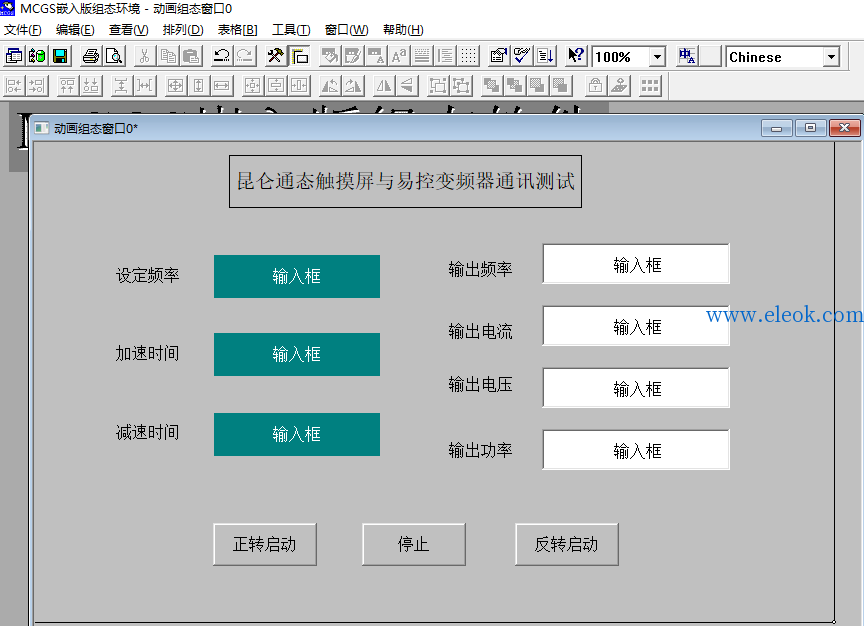The width and height of the screenshot is (864, 626).
Task: Open the toolbox hammer icon
Action: click(275, 56)
